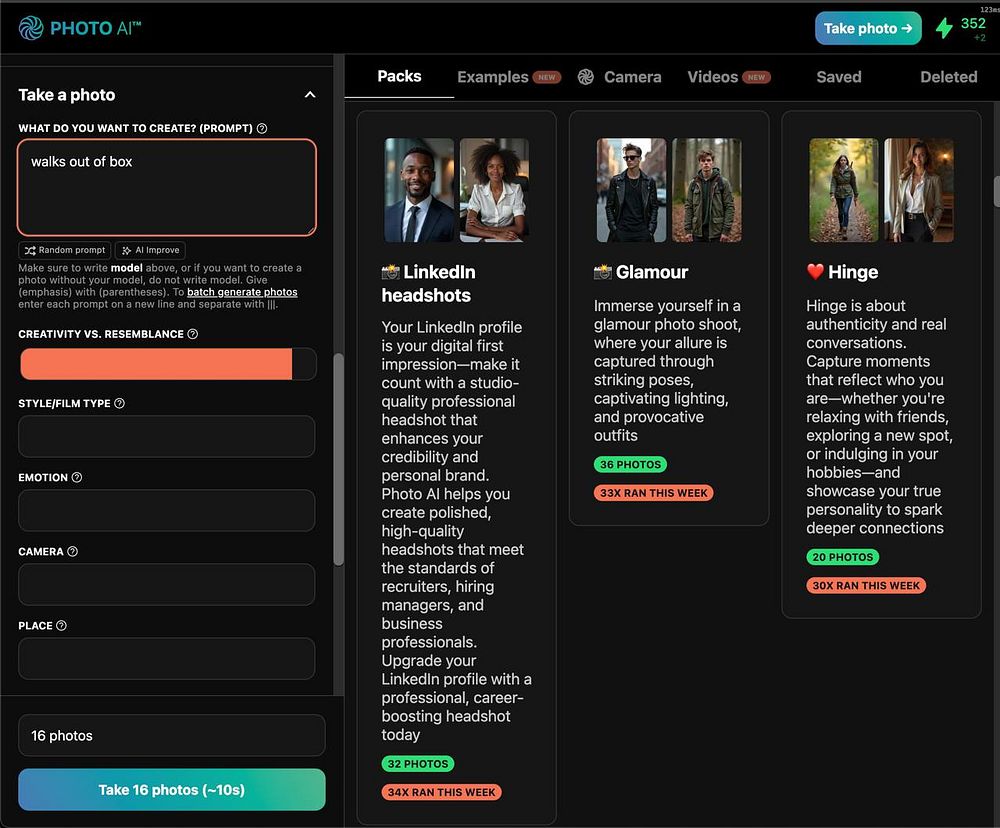Click the 34X RAN THIS WEEK badge

pyautogui.click(x=441, y=792)
